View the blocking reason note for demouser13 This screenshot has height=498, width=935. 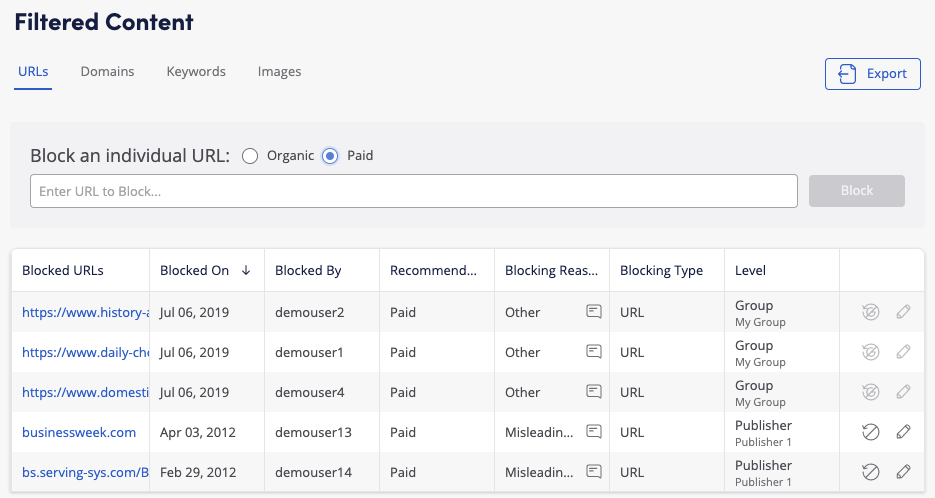coord(594,432)
